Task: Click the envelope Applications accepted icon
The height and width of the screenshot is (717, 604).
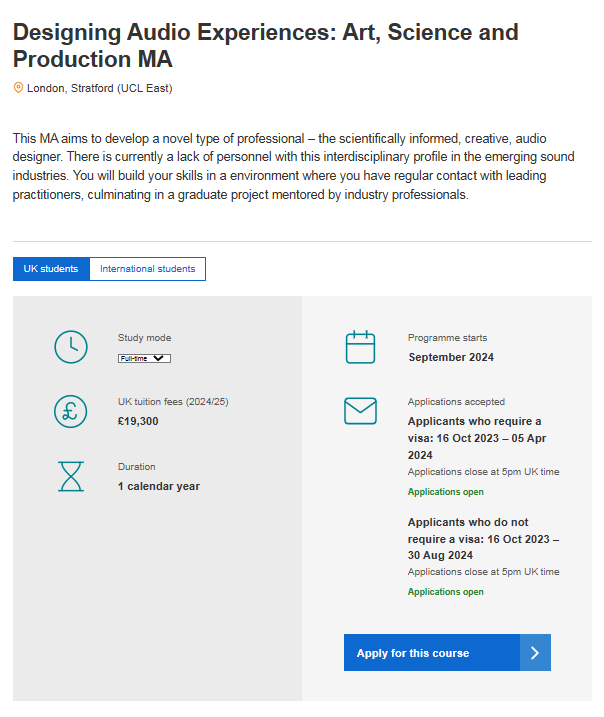Action: [360, 411]
